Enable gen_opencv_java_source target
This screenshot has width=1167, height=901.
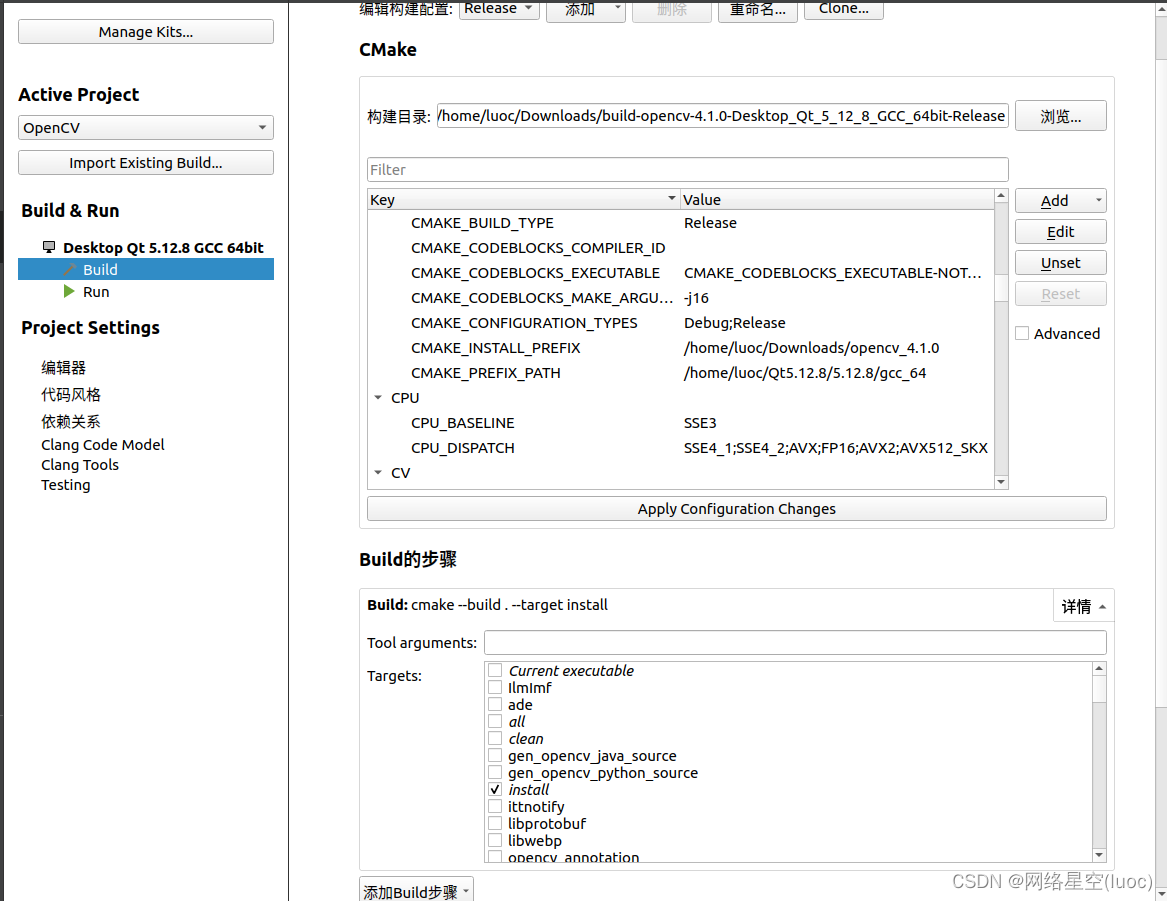[x=495, y=756]
